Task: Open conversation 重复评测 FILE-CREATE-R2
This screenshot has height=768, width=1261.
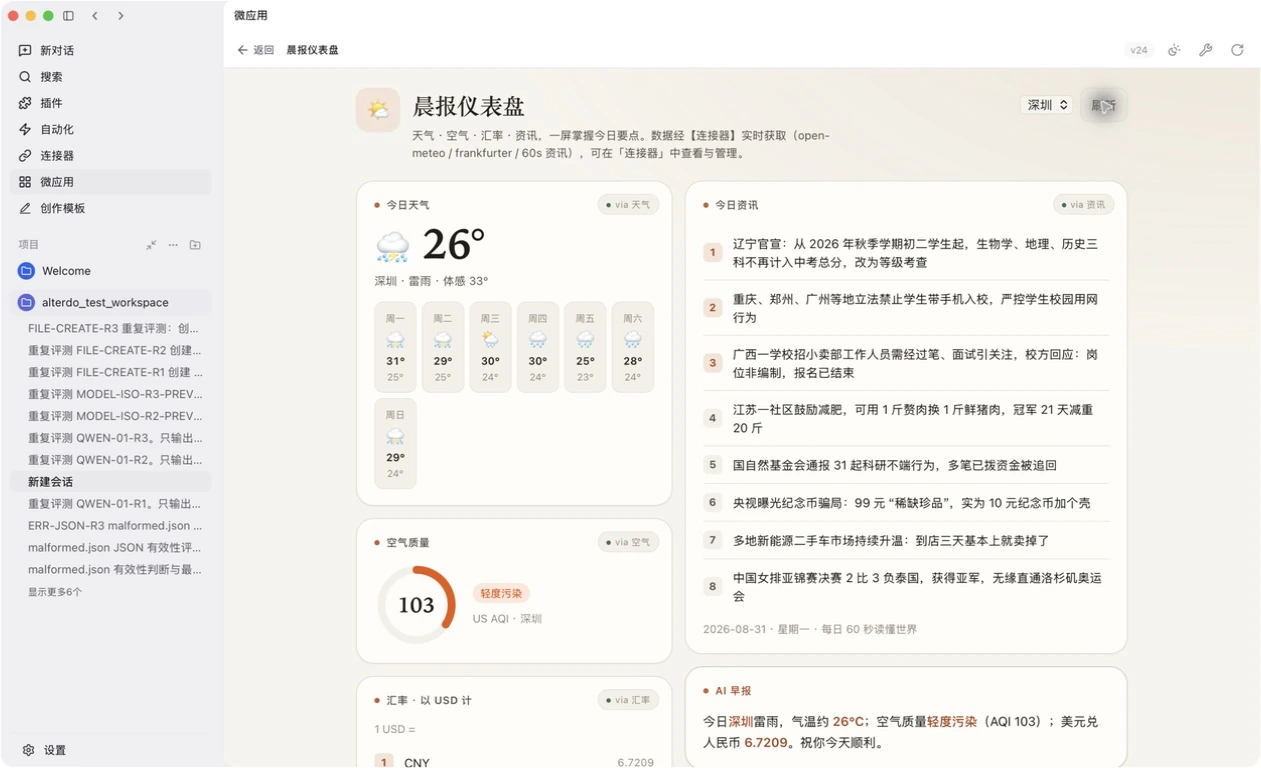Action: (111, 350)
